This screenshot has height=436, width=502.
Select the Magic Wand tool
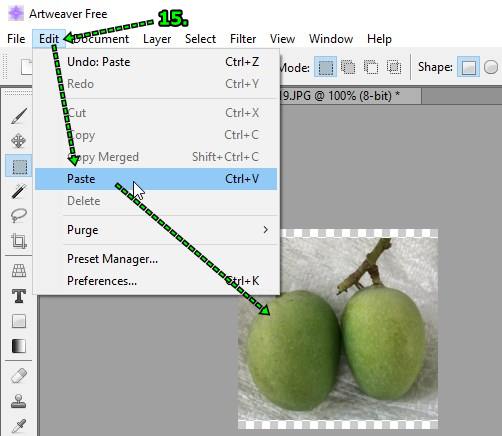(19, 191)
